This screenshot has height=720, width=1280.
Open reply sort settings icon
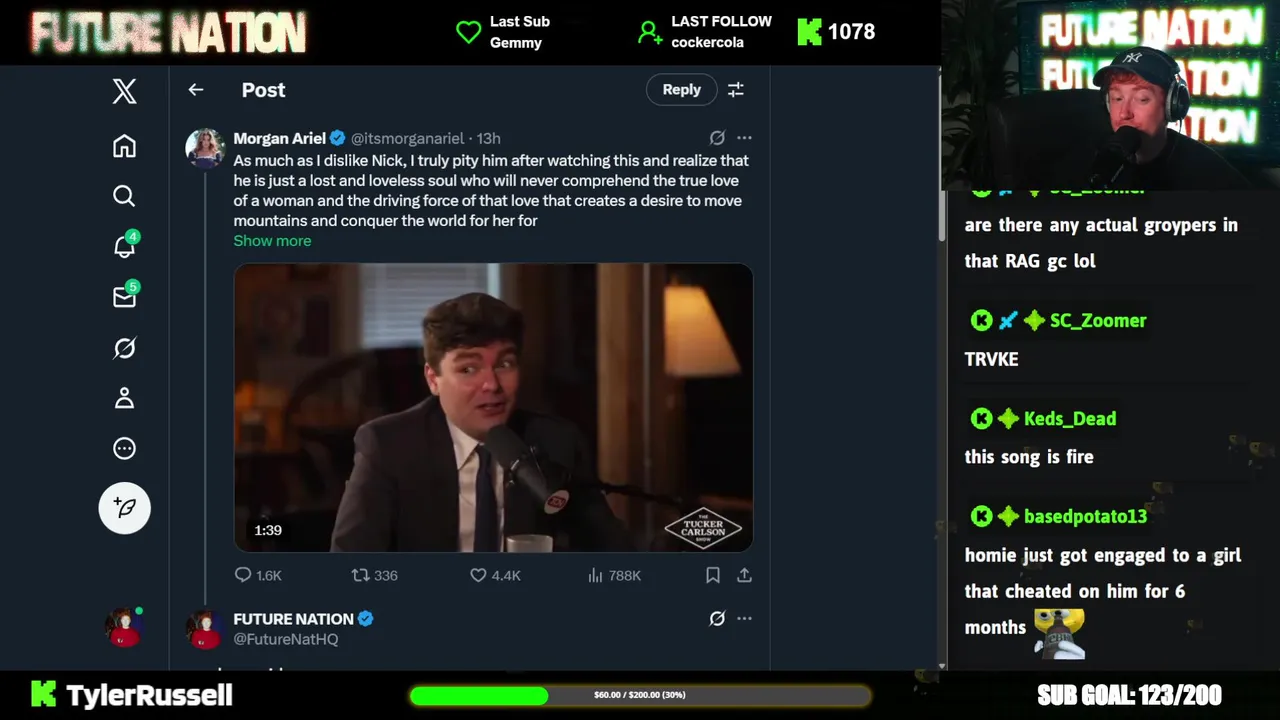click(736, 90)
